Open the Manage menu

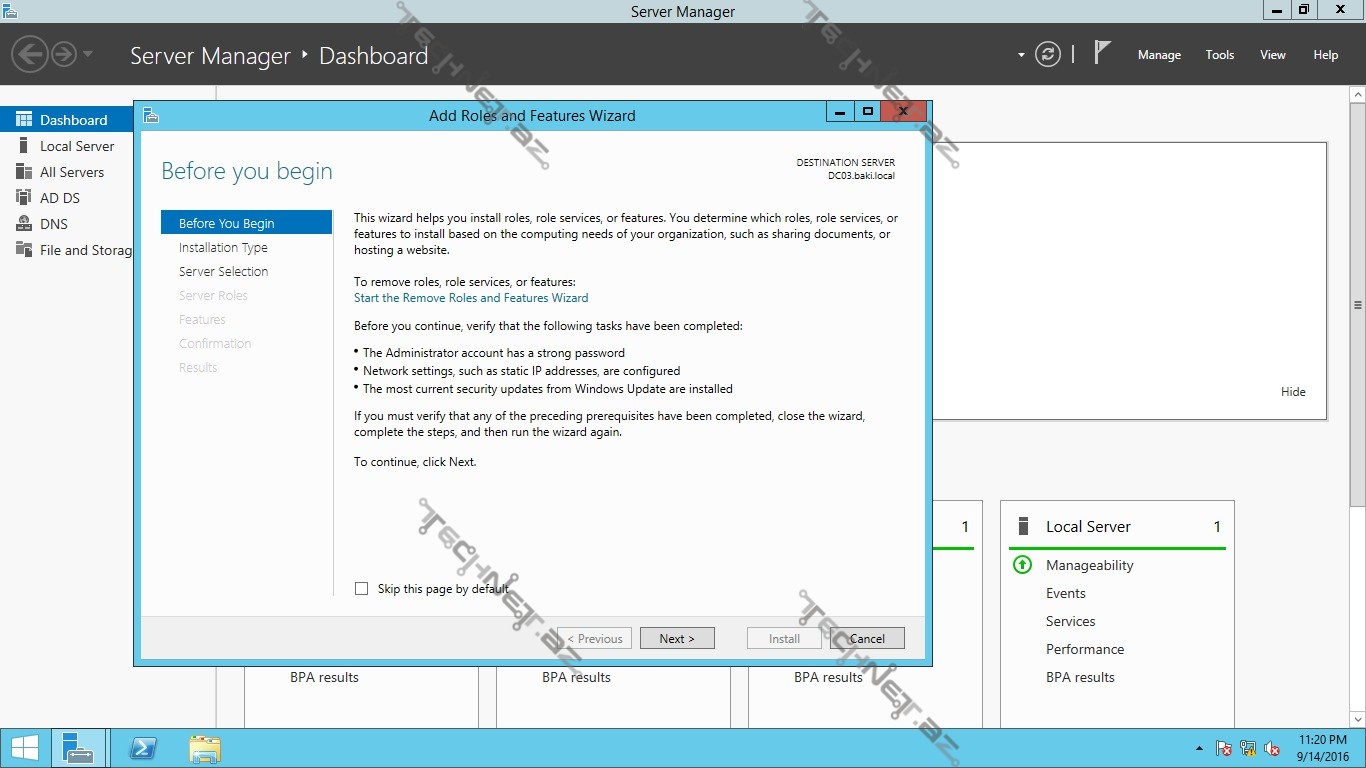[x=1159, y=55]
